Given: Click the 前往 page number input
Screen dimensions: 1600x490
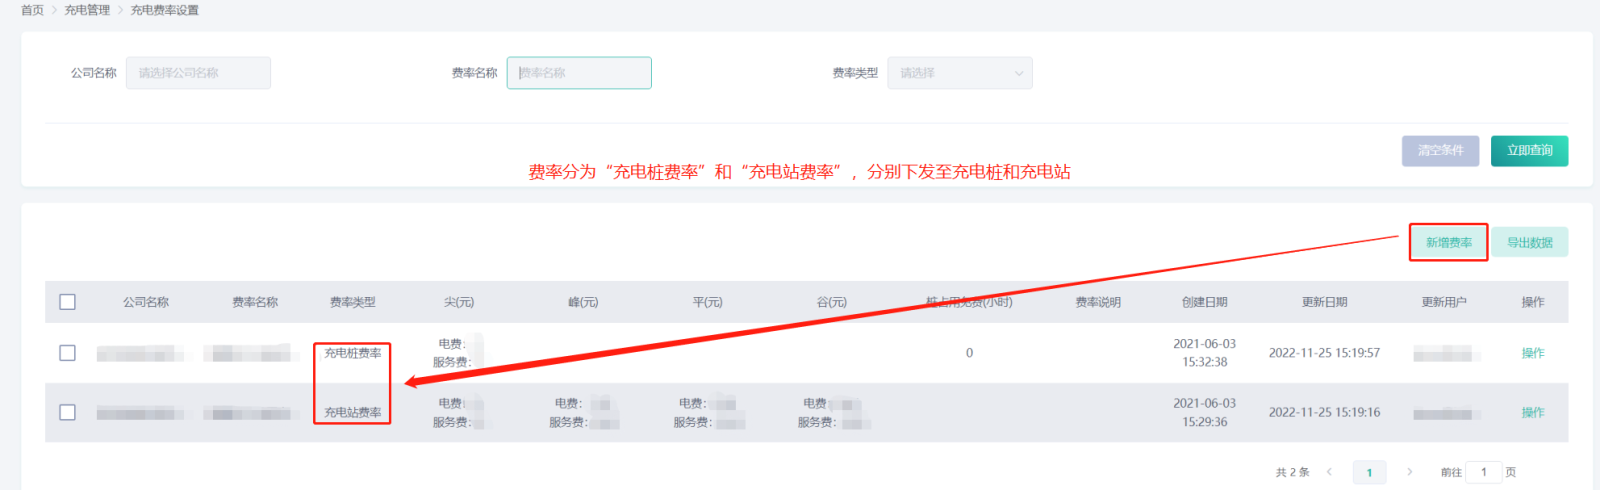Looking at the screenshot, I should (x=1483, y=472).
